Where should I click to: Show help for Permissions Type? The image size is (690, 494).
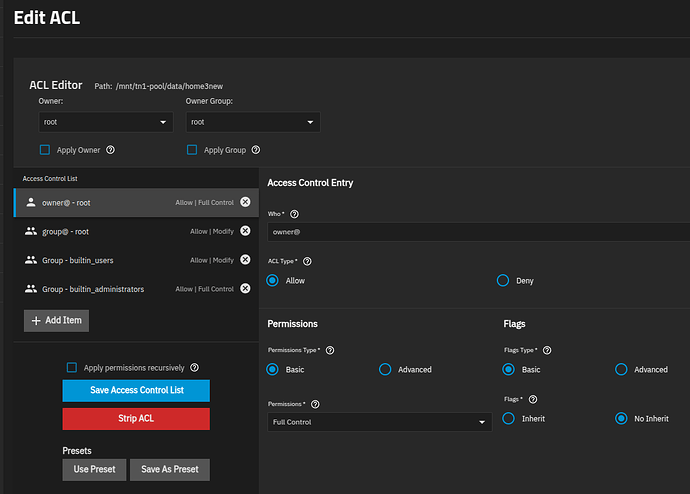point(330,350)
